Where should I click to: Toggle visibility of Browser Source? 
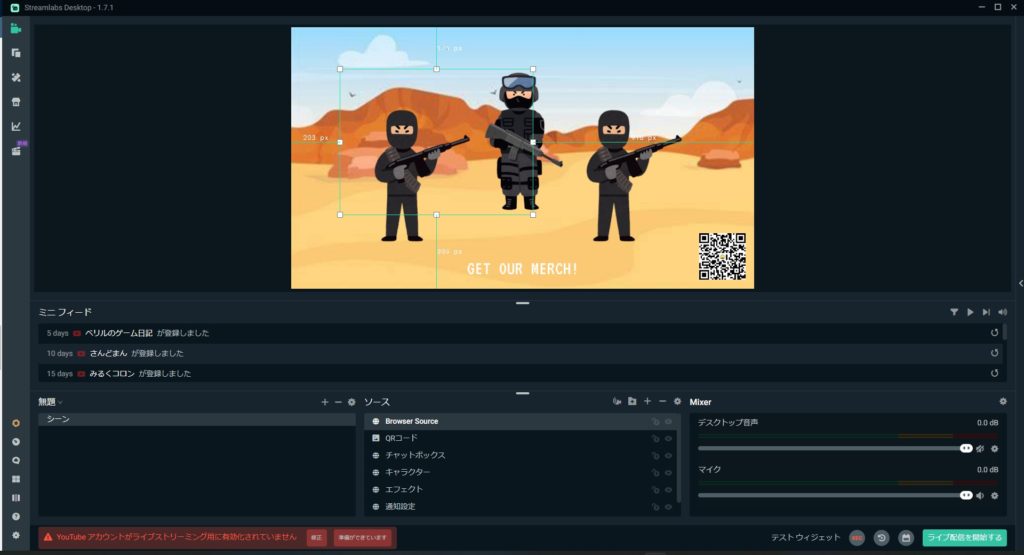[669, 422]
